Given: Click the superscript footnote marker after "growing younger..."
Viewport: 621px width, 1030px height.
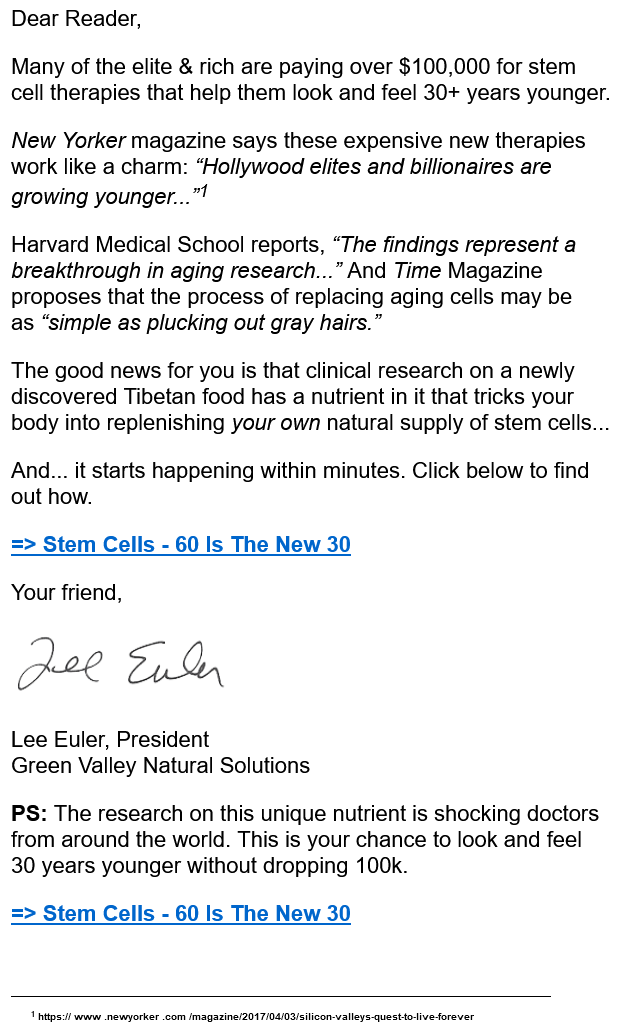Looking at the screenshot, I should (203, 190).
